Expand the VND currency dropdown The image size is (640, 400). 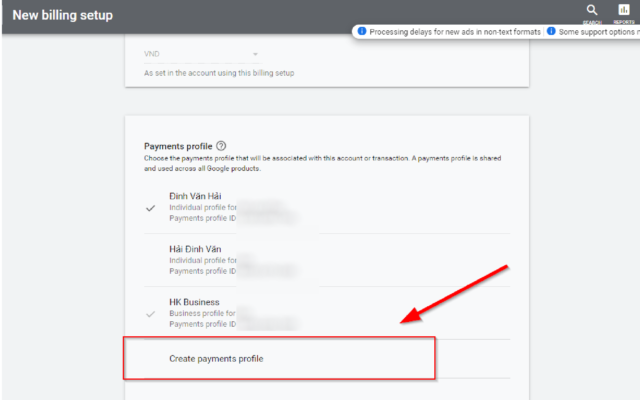pos(202,54)
